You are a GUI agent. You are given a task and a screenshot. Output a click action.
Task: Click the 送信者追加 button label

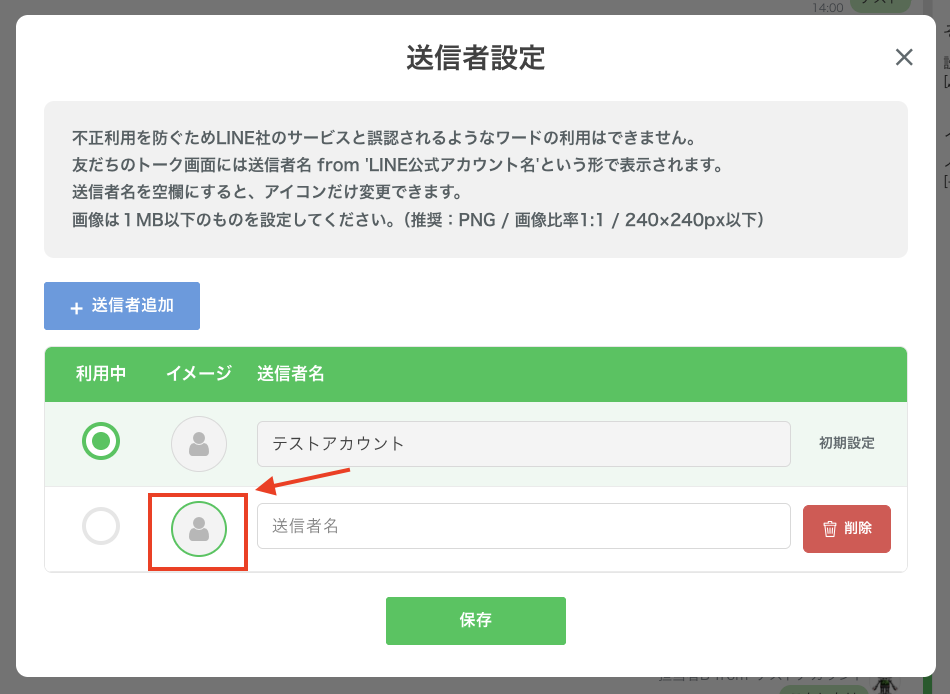pos(133,306)
